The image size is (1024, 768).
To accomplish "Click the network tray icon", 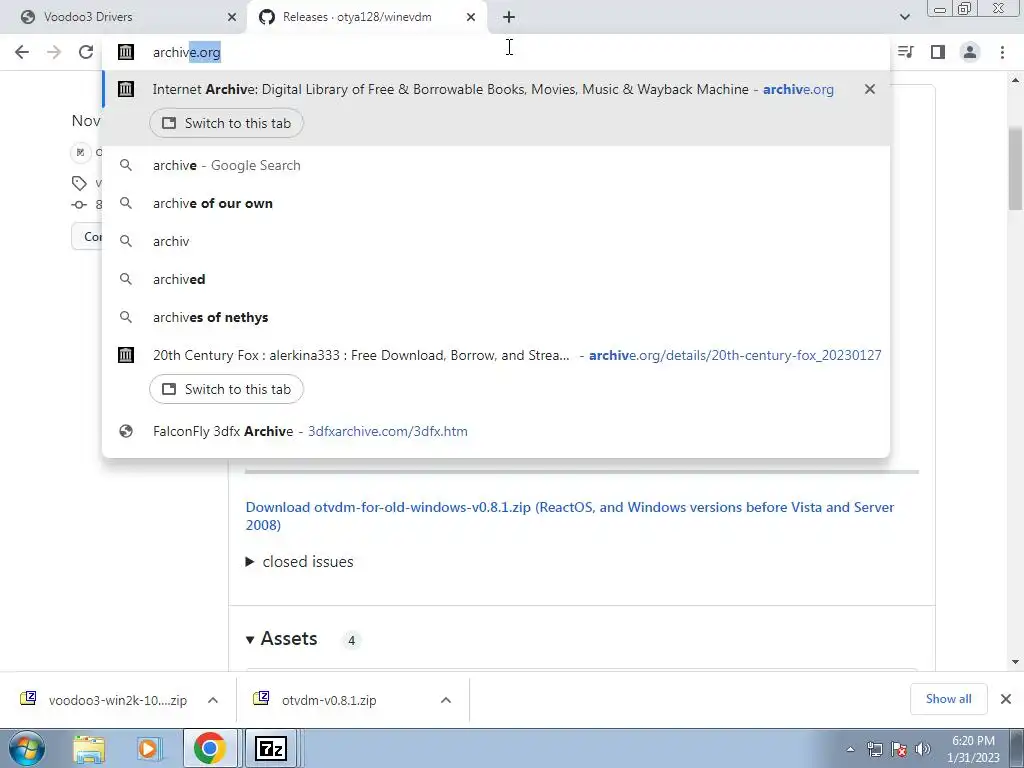I will [874, 750].
